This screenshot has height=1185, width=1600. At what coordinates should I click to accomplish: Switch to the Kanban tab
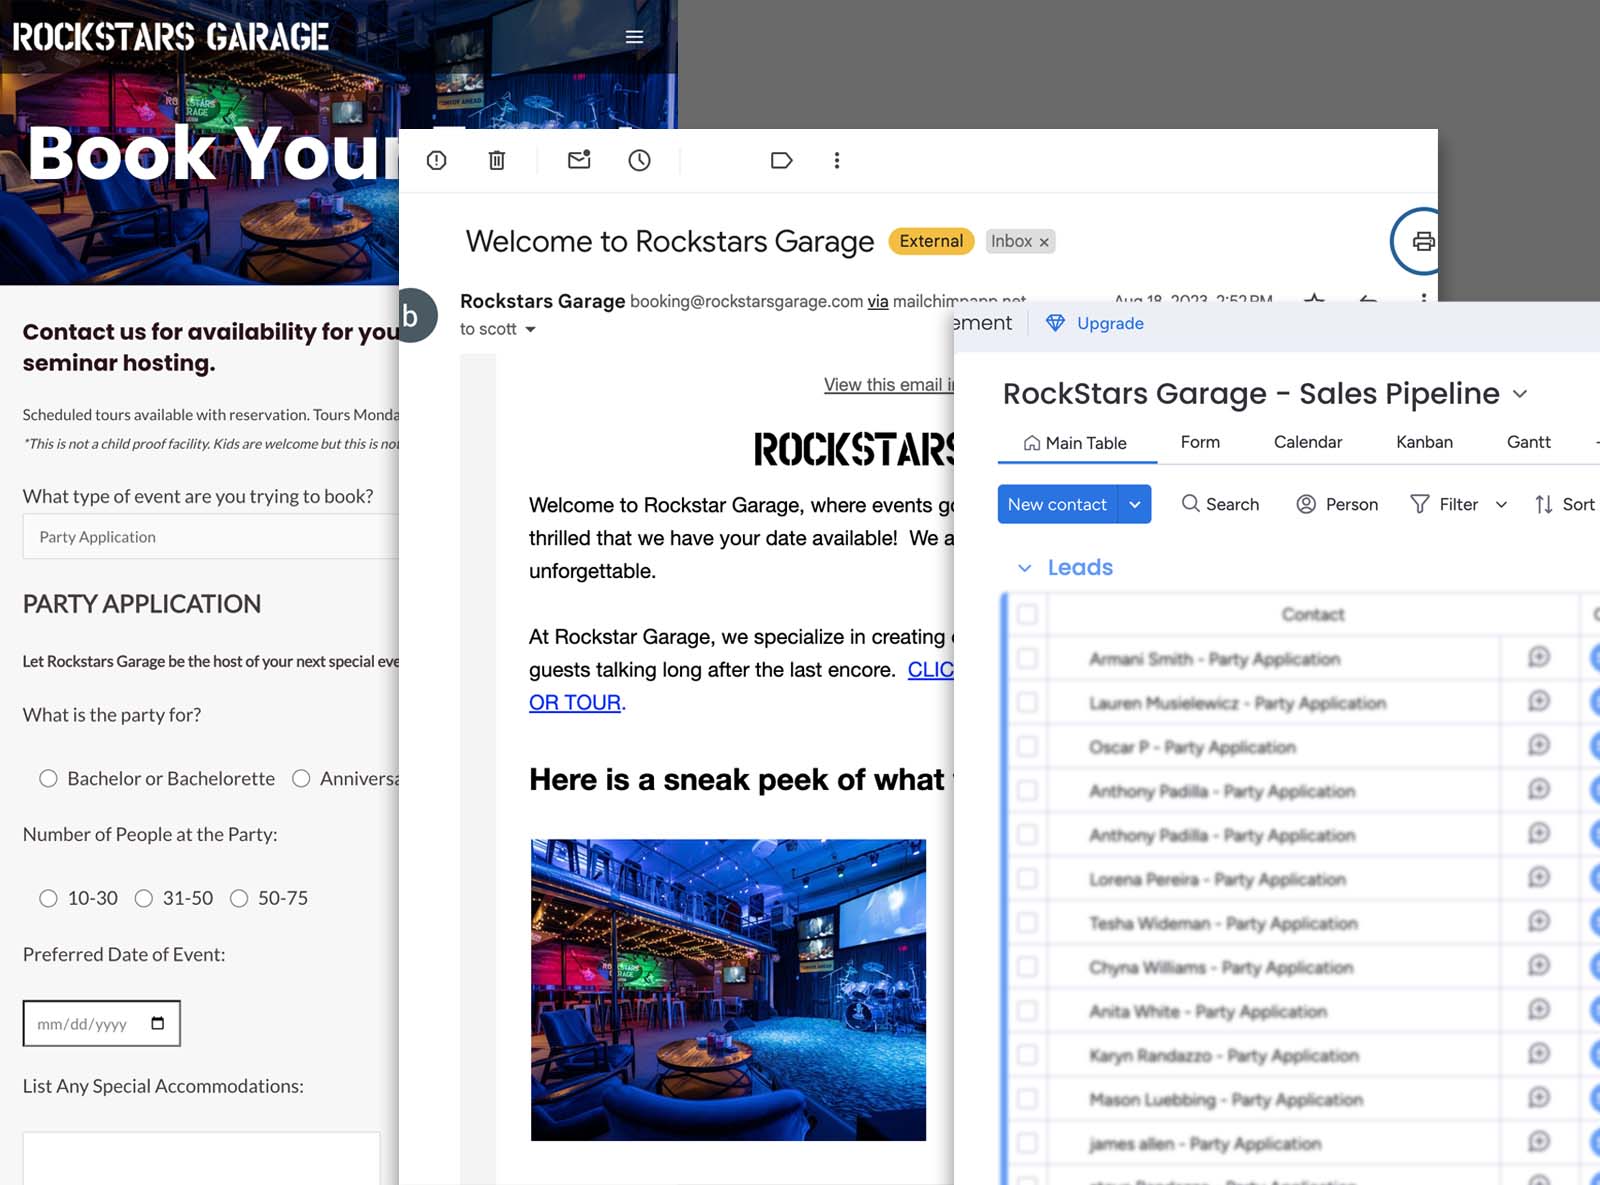click(x=1424, y=442)
